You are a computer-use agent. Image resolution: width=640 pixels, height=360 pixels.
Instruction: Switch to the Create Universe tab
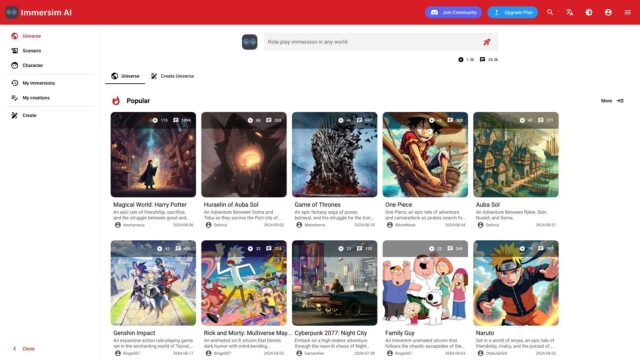coord(172,76)
